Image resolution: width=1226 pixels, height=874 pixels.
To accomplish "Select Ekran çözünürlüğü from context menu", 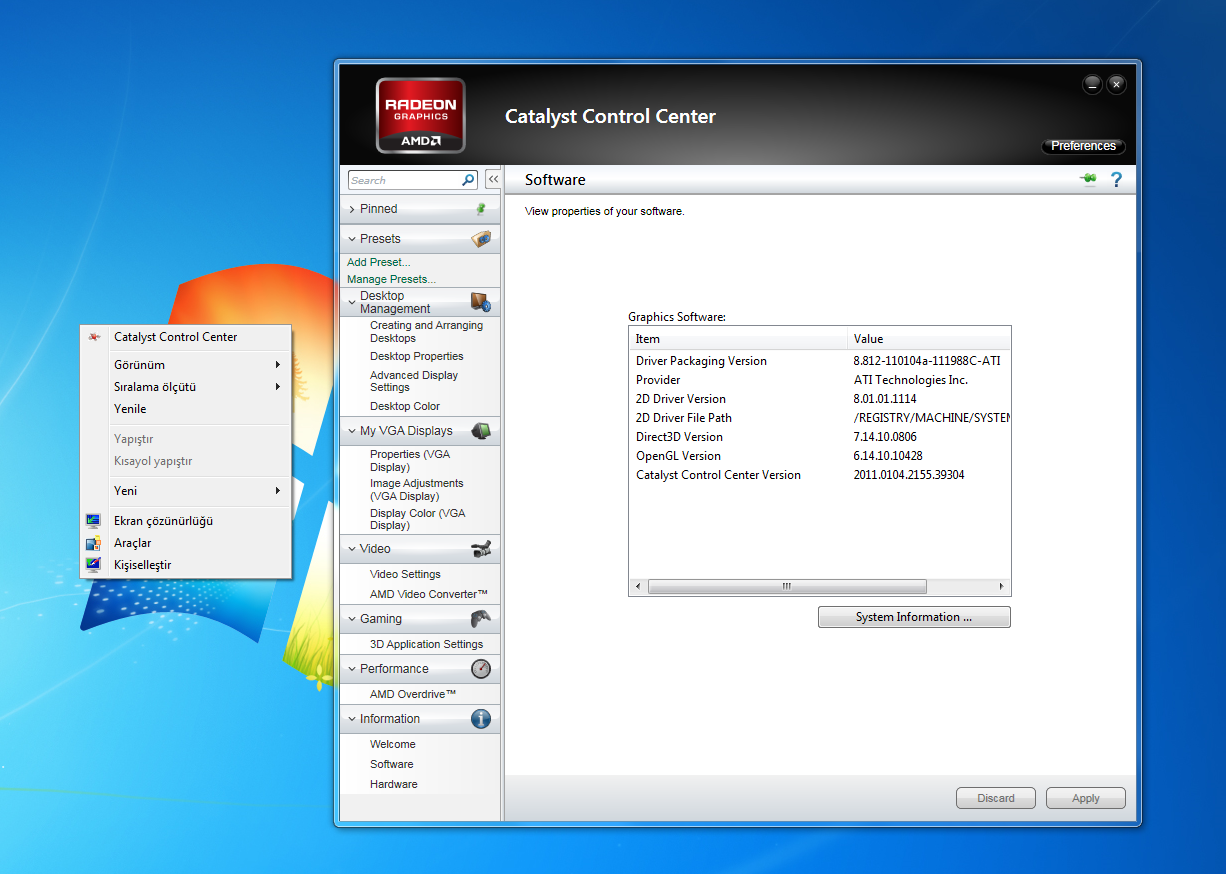I will (x=163, y=521).
